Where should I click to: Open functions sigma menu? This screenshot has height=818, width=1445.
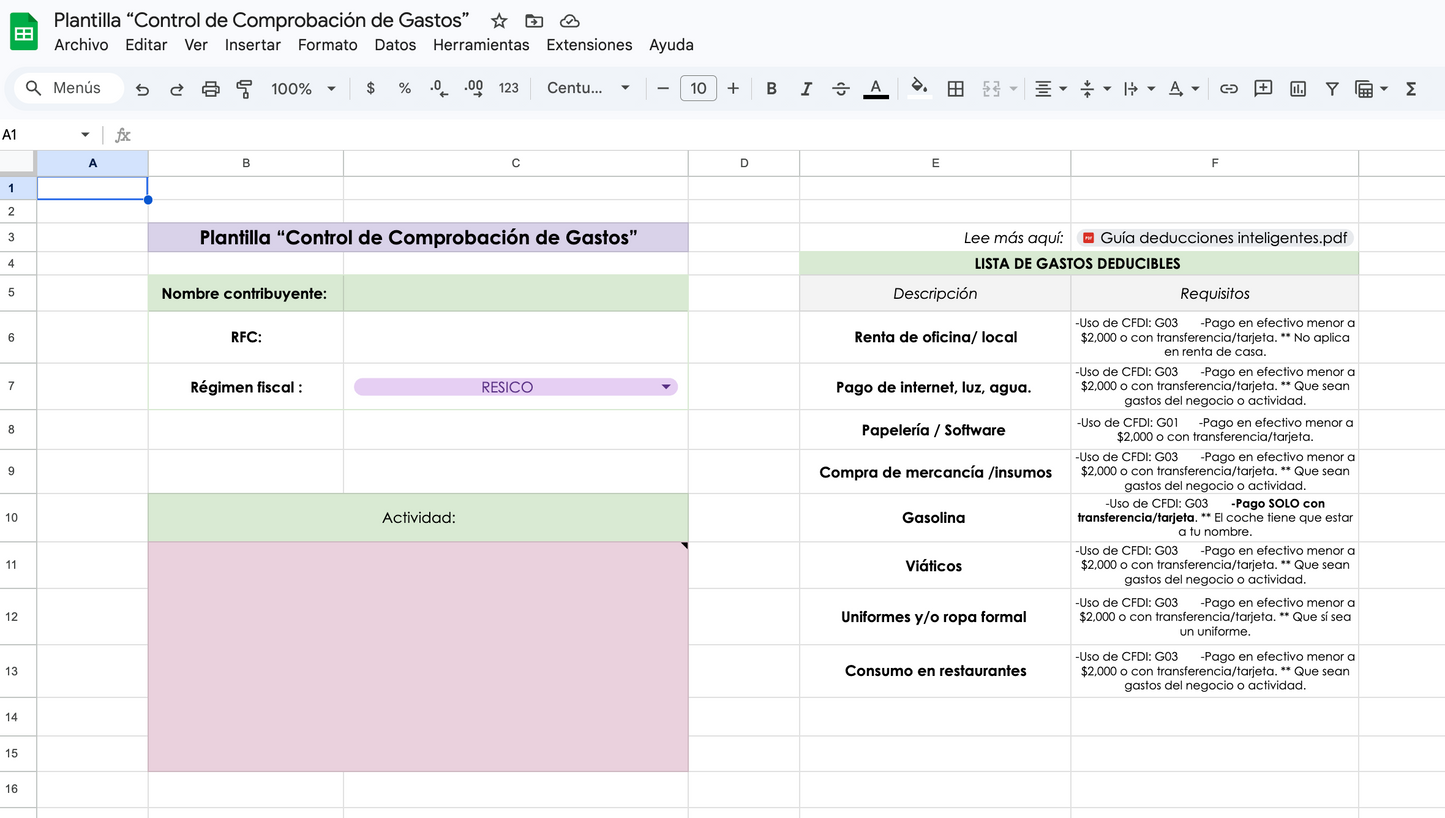click(x=1411, y=88)
